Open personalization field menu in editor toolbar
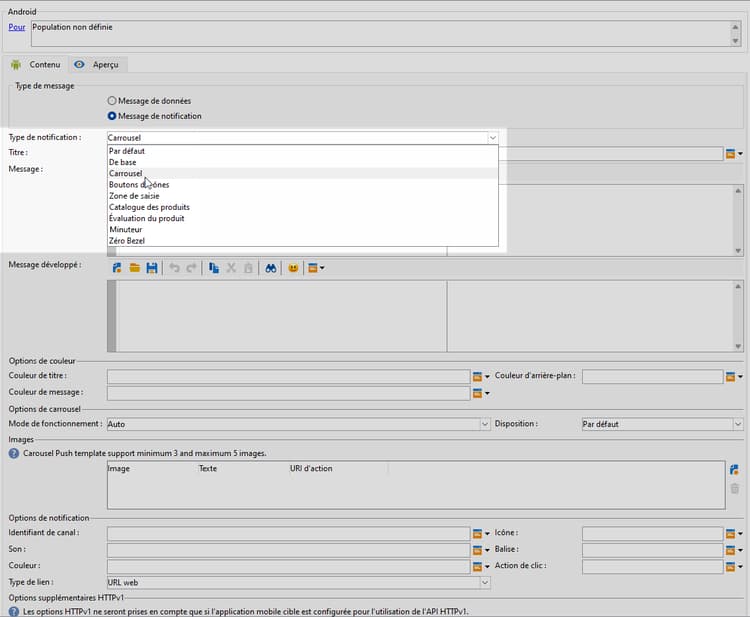The width and height of the screenshot is (750, 617). click(x=316, y=268)
